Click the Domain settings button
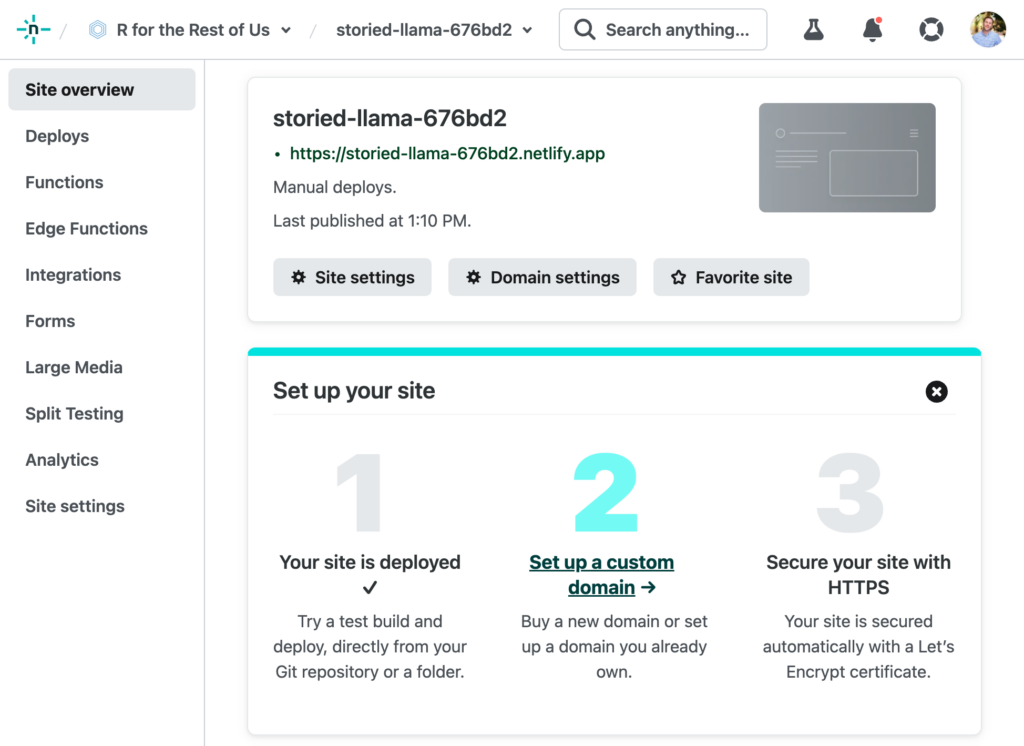The image size is (1024, 746). click(x=542, y=277)
